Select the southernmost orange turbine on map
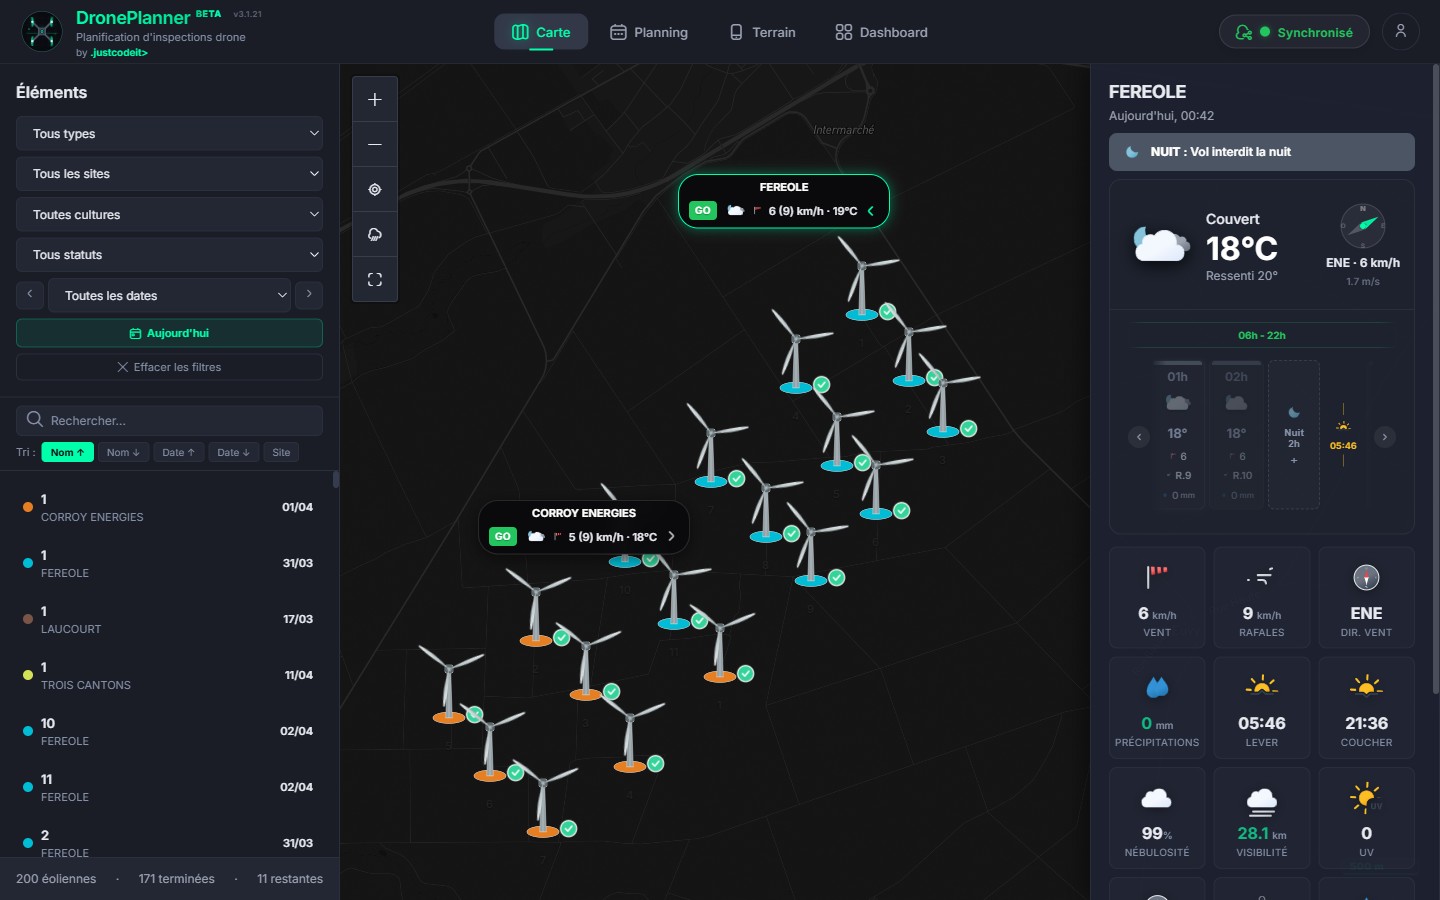The image size is (1440, 900). coord(543,798)
